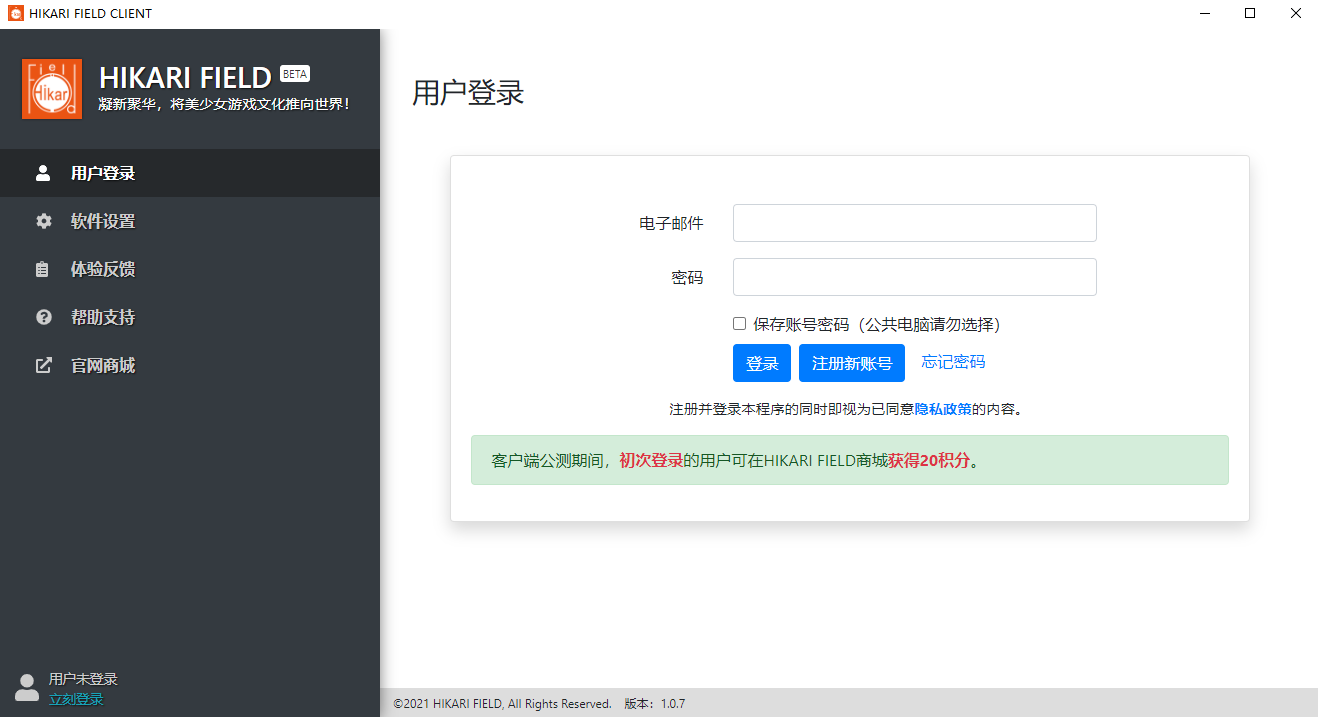Click the 用户未登录 status text
Image resolution: width=1318 pixels, height=717 pixels.
point(83,679)
